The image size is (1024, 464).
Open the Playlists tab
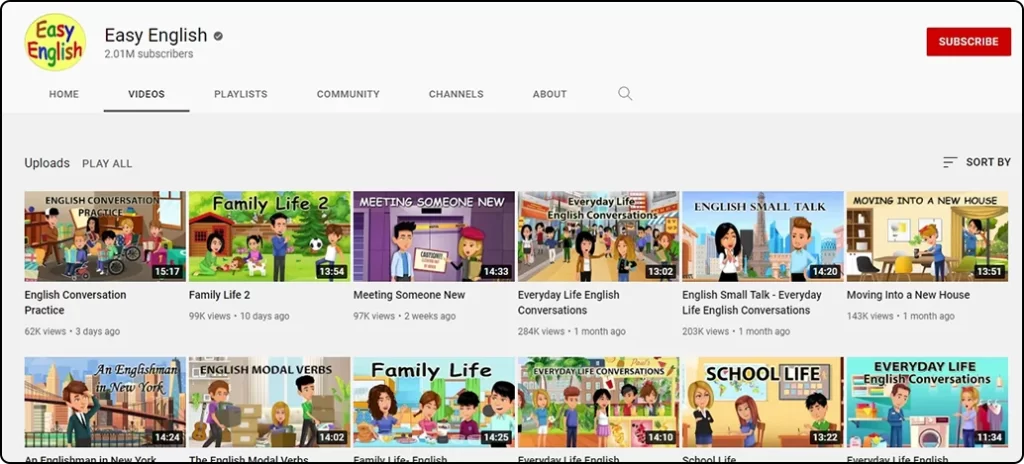(241, 94)
